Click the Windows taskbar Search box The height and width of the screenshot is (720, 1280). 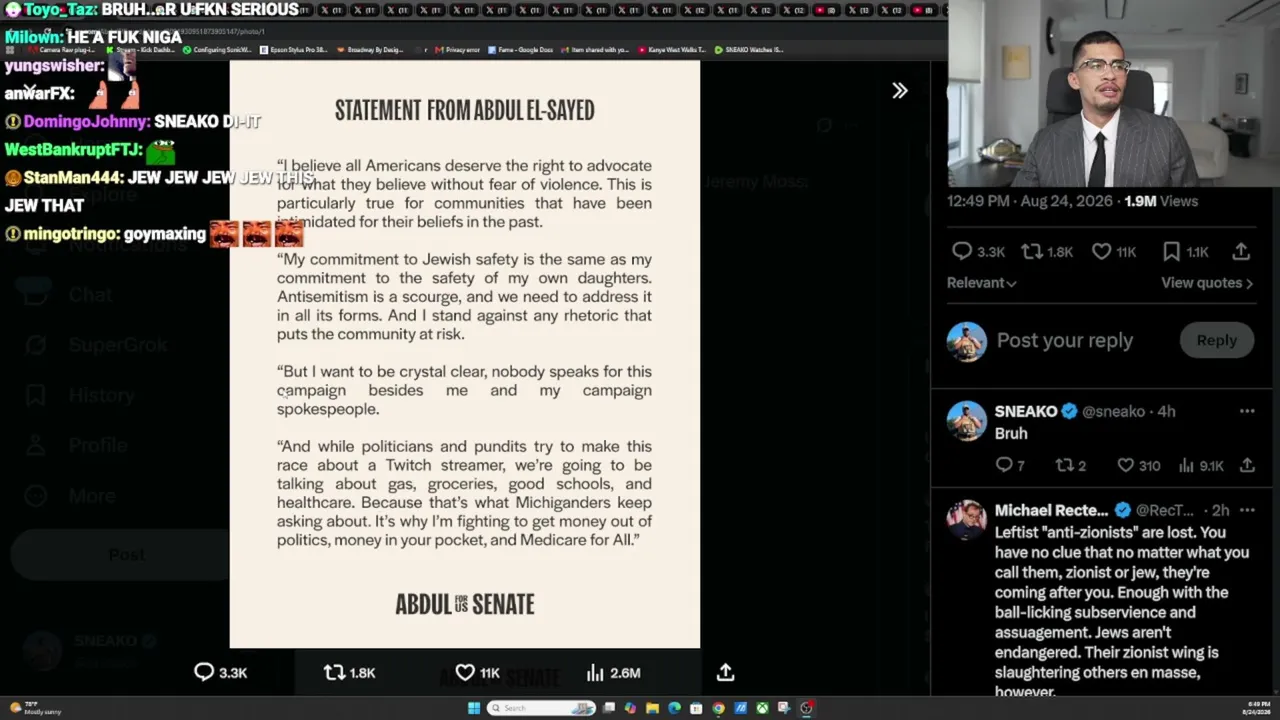pyautogui.click(x=542, y=708)
